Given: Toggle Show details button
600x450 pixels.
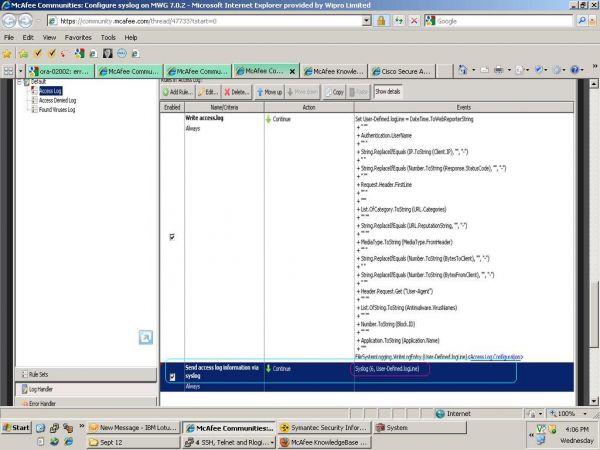Looking at the screenshot, I should coord(388,91).
